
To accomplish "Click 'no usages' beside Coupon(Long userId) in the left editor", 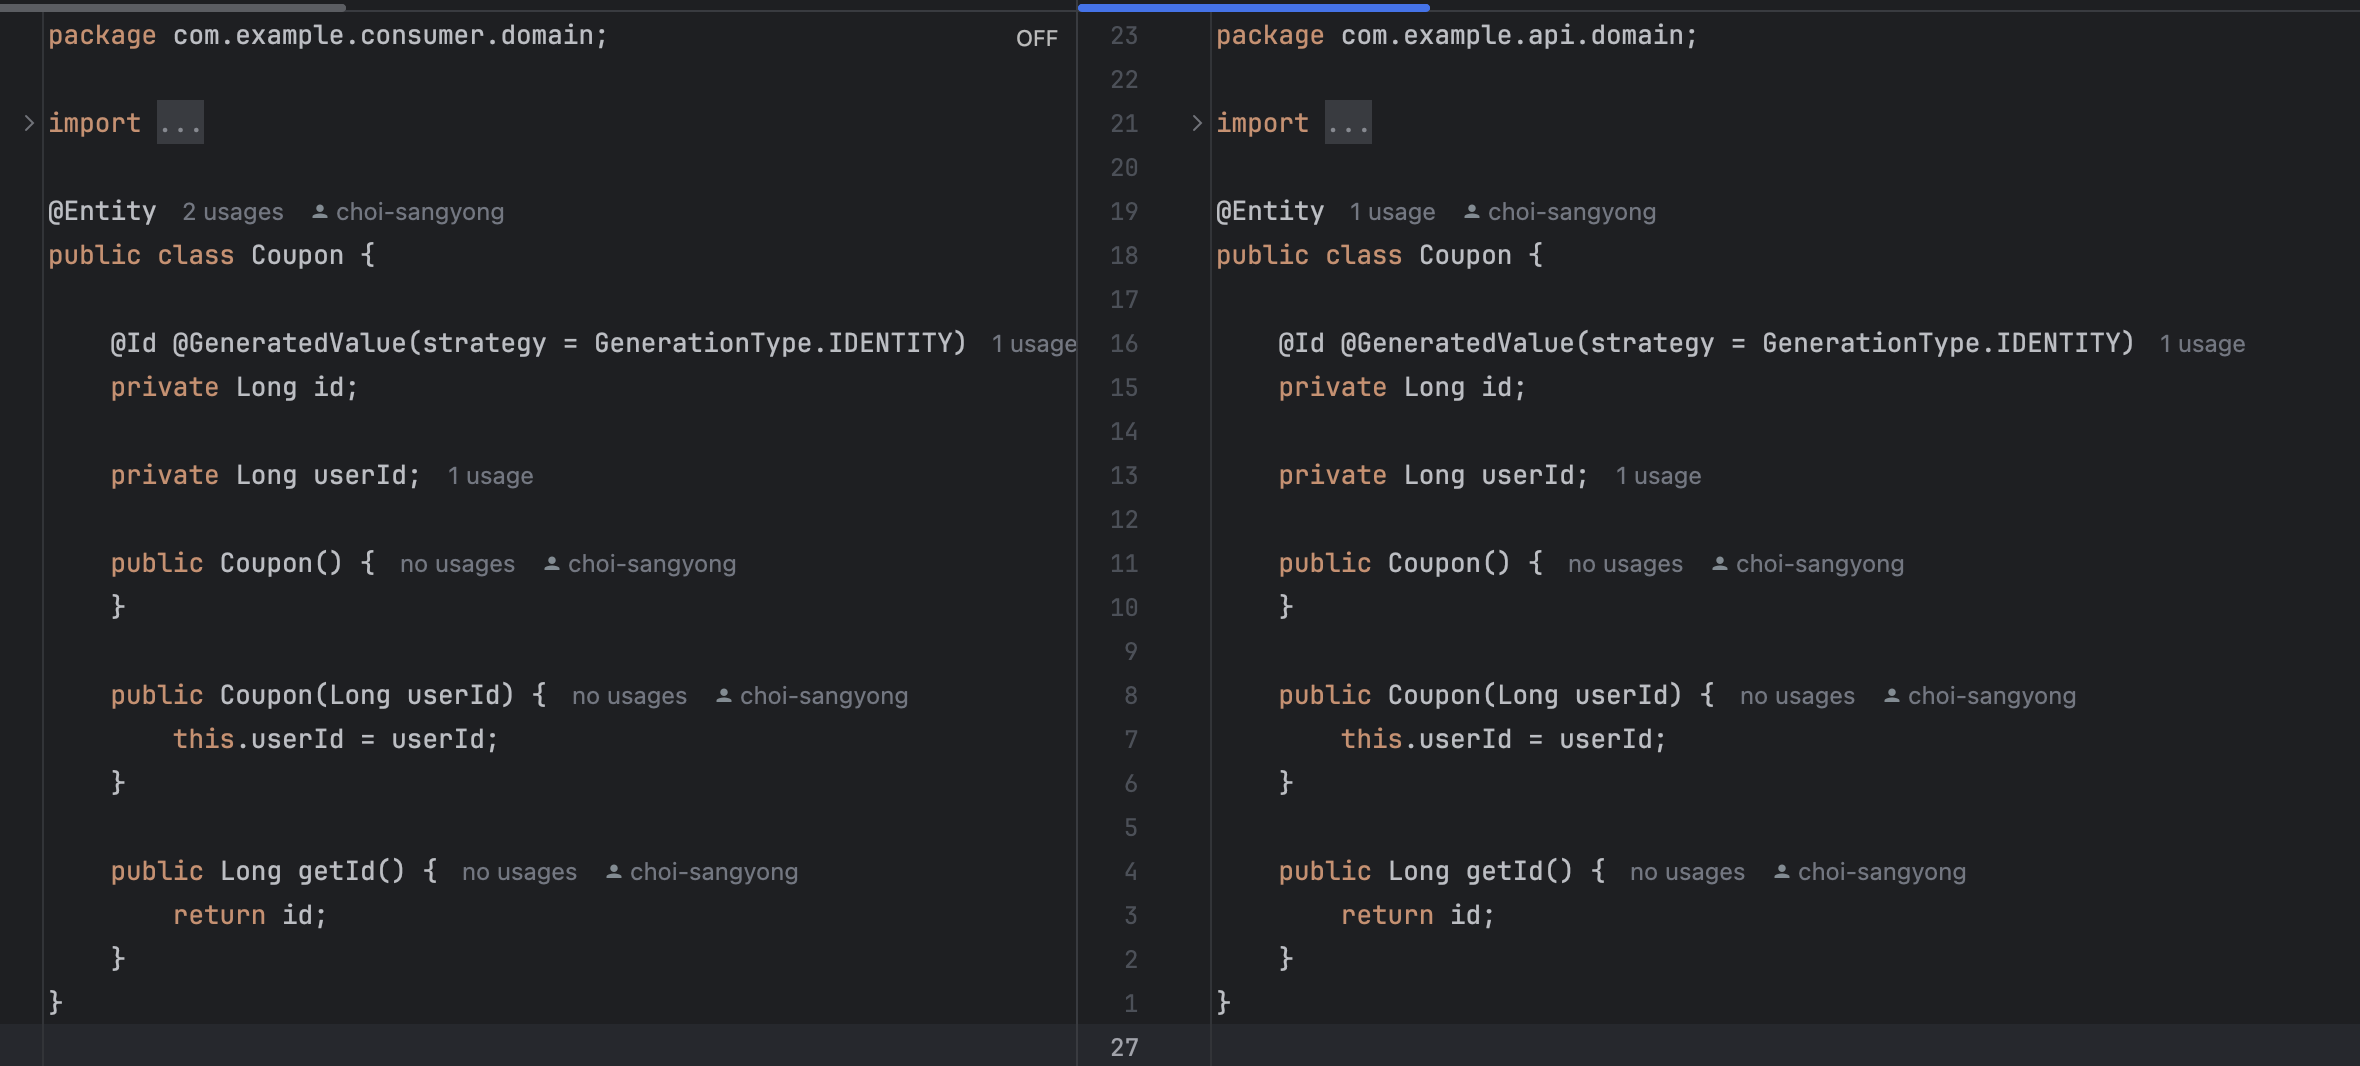I will click(629, 696).
